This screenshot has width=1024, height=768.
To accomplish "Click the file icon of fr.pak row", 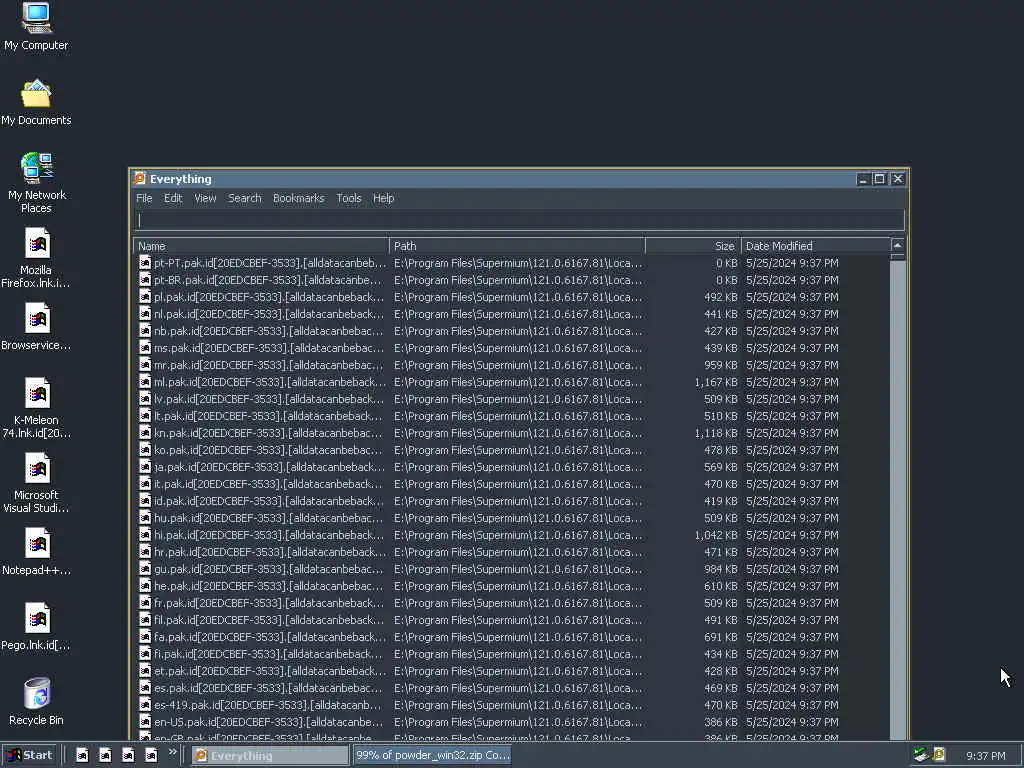I will click(145, 602).
